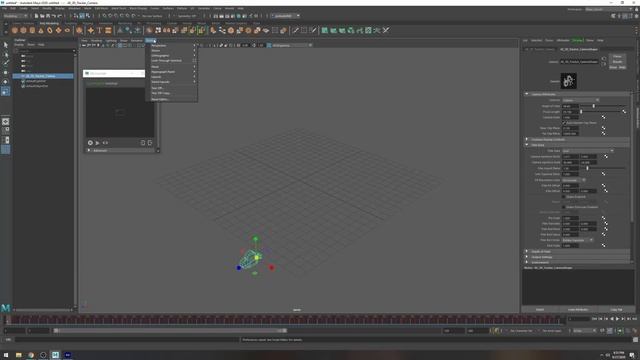Toggle Auto Render Clip Plane checkbox
The image size is (640, 360).
[x=564, y=123]
